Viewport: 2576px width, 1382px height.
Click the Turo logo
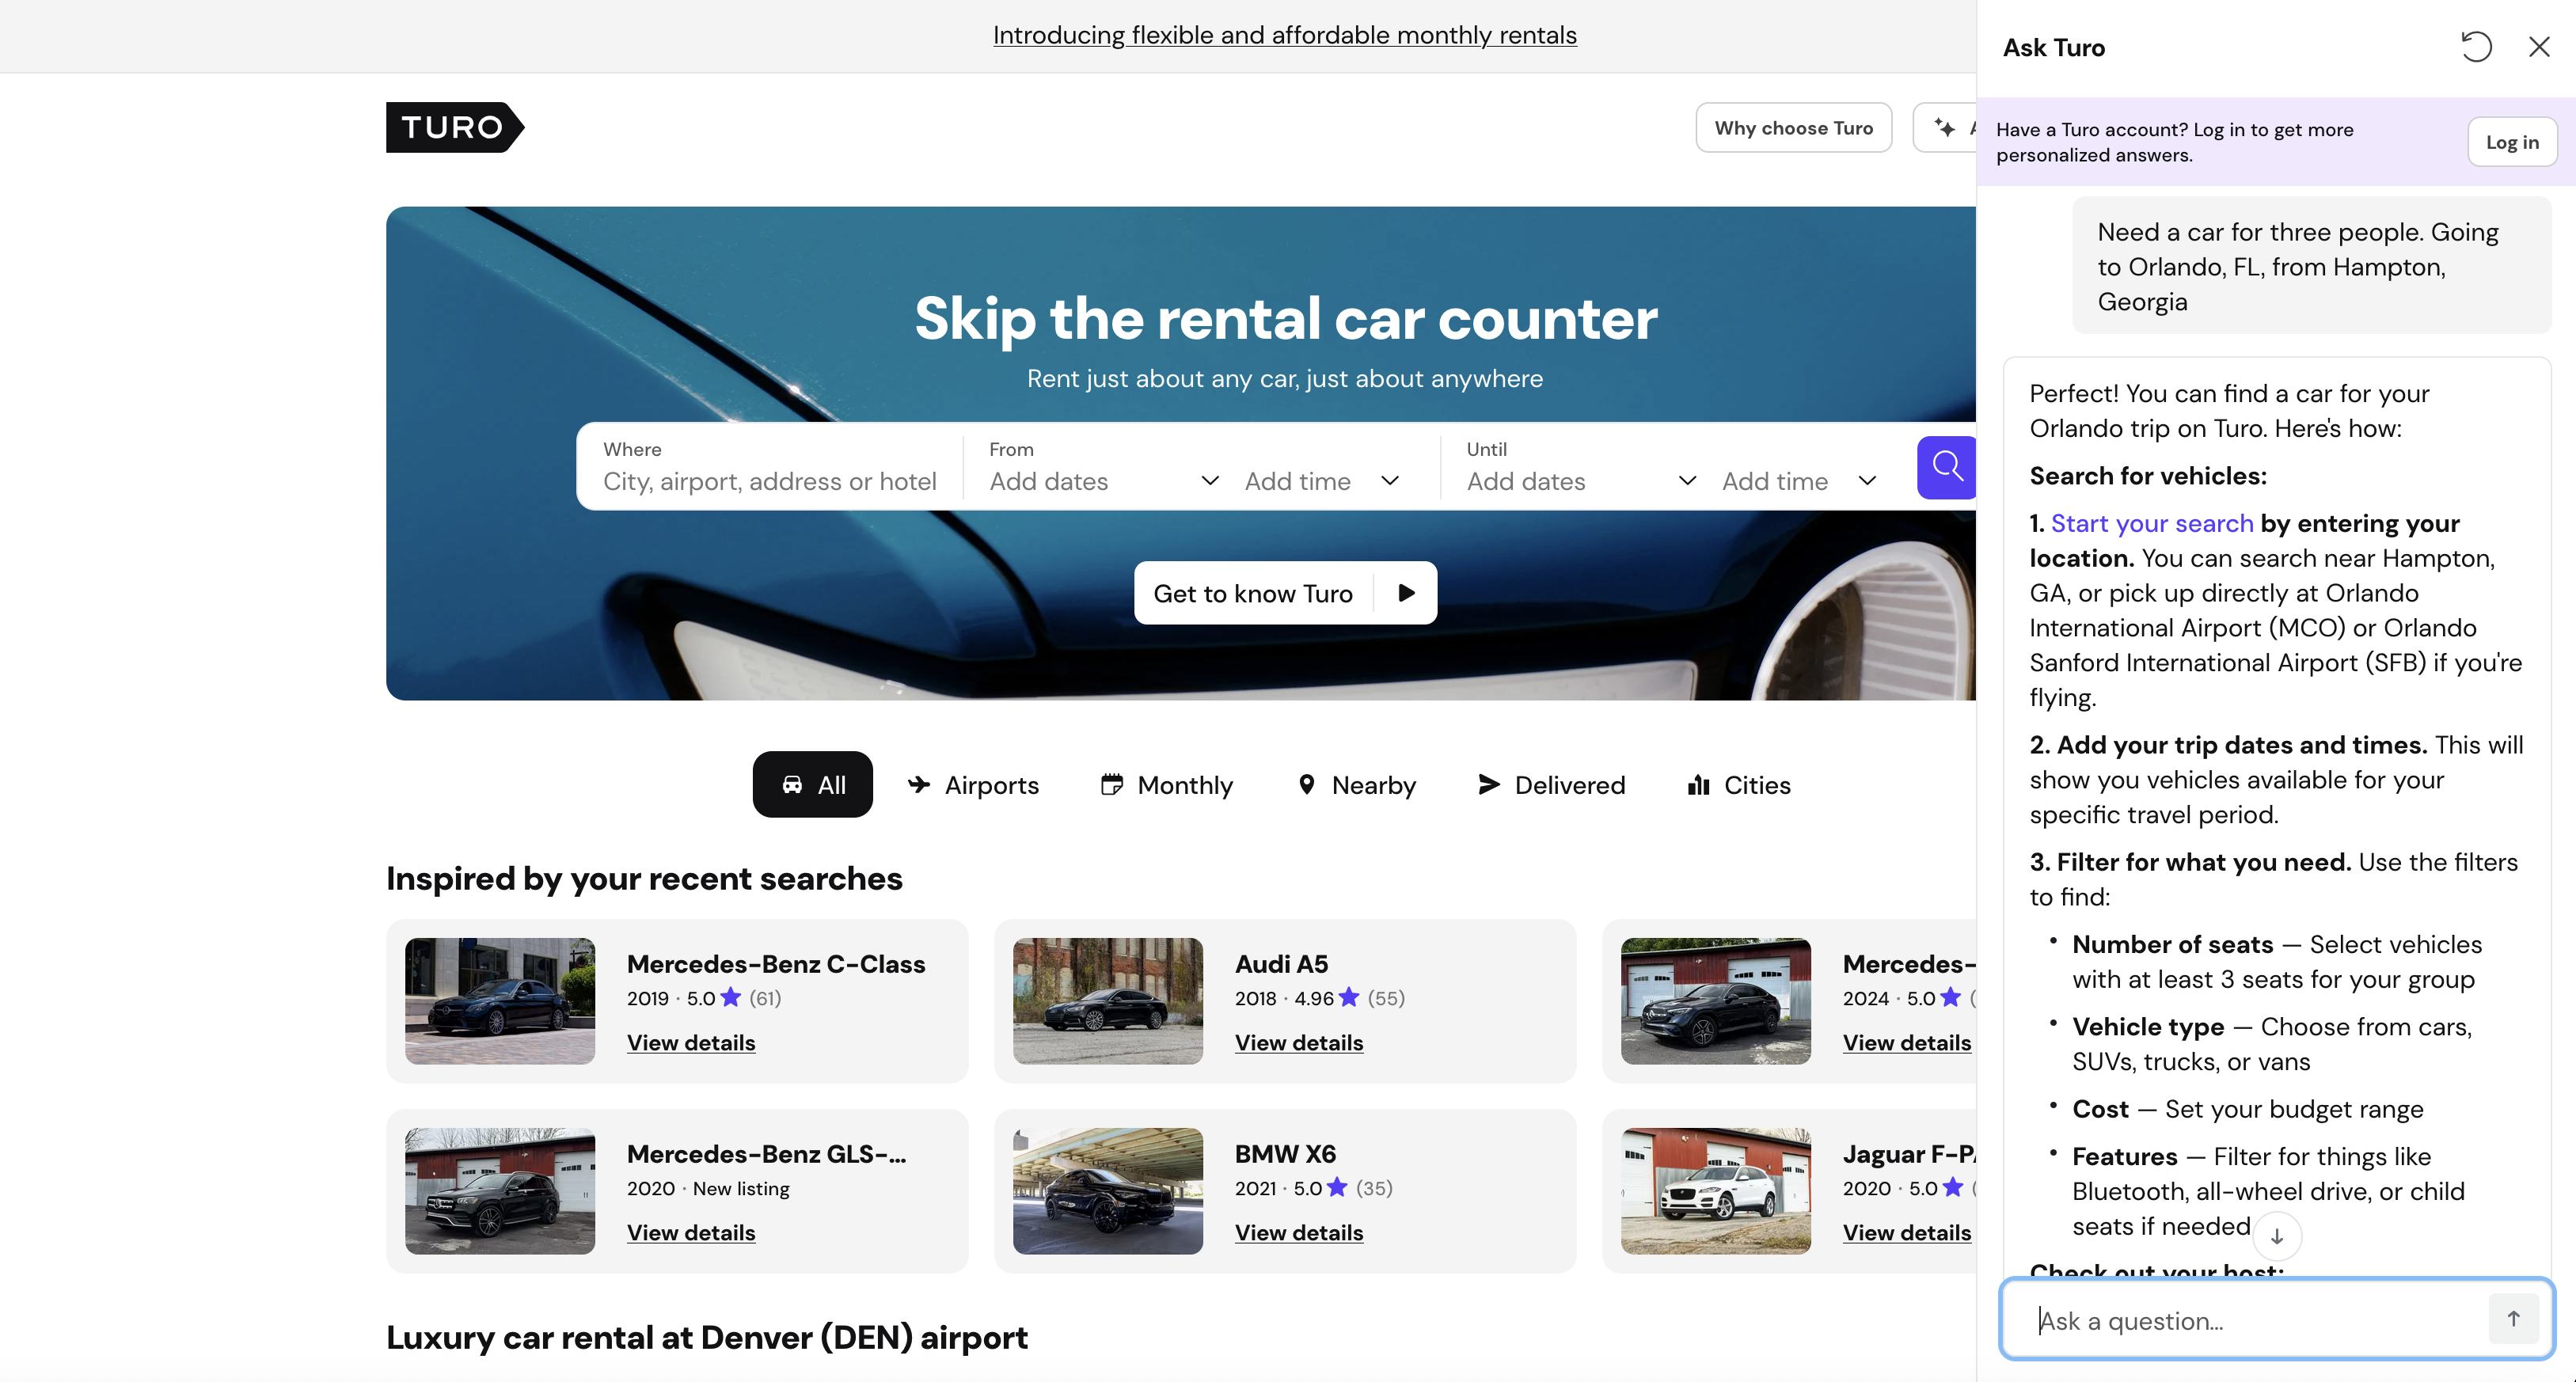[x=455, y=127]
